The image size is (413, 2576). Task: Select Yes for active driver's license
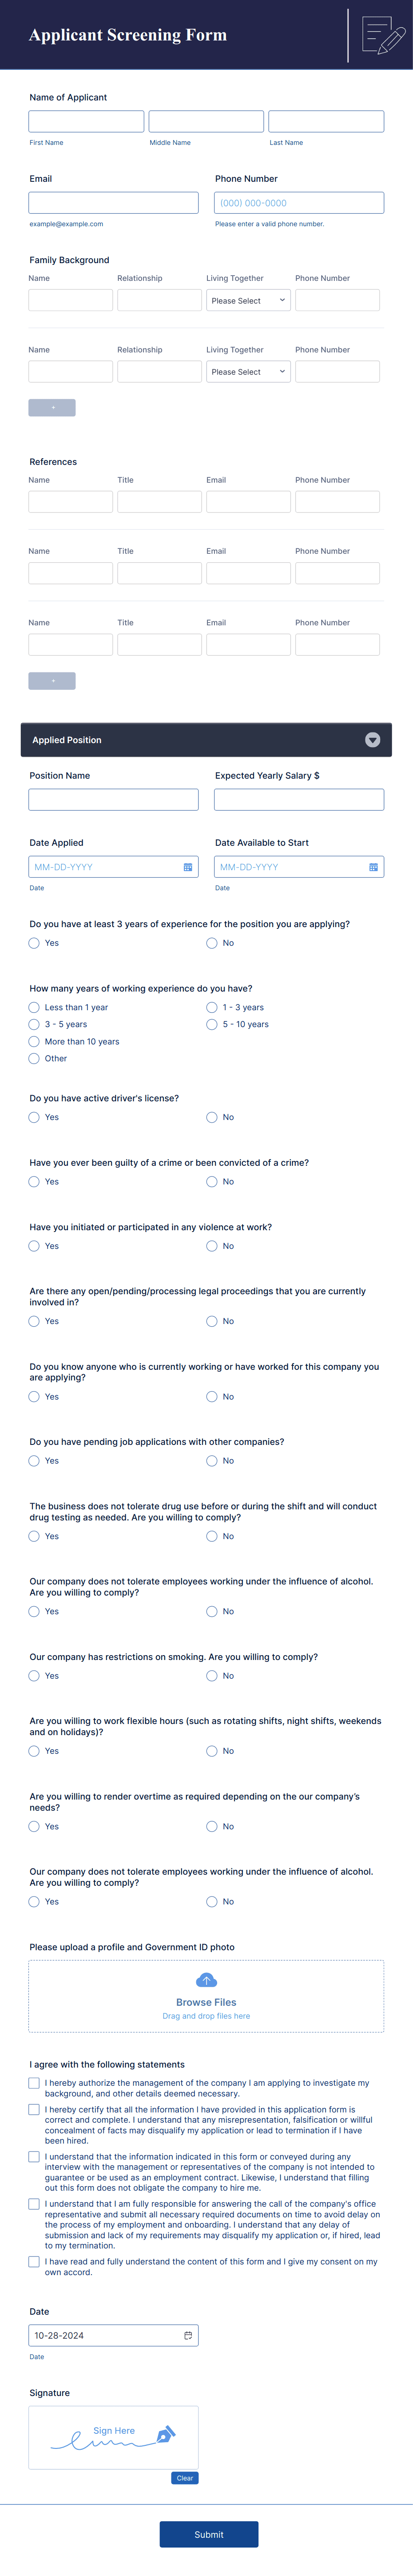pos(34,1117)
